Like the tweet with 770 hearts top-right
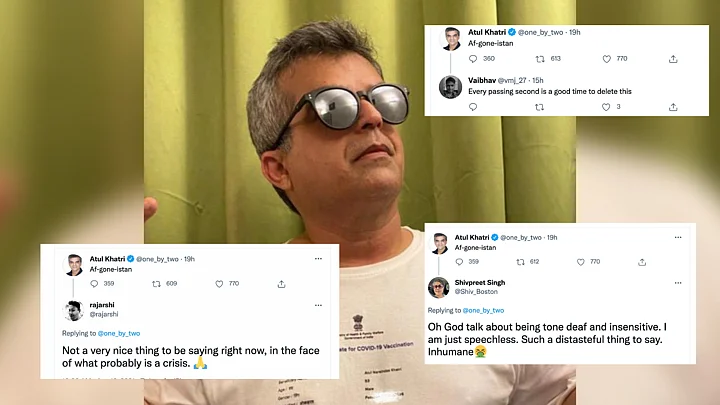This screenshot has height=405, width=720. pos(607,59)
